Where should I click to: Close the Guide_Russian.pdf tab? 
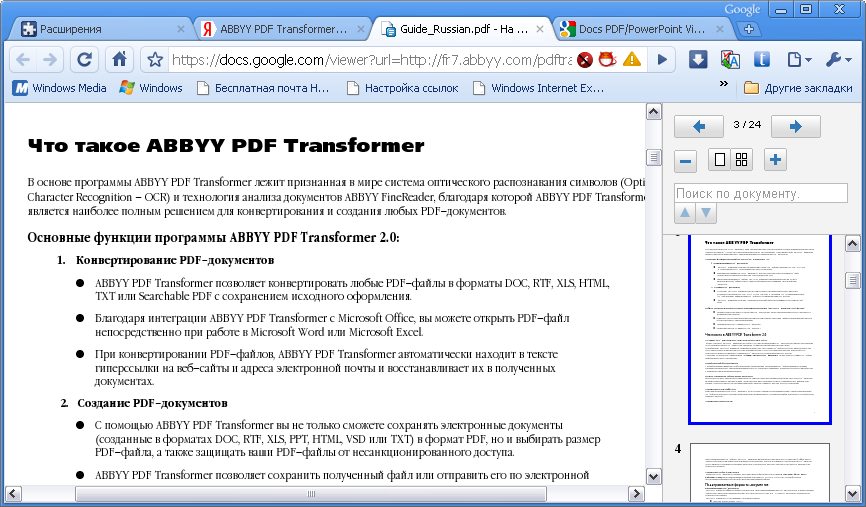click(x=540, y=29)
